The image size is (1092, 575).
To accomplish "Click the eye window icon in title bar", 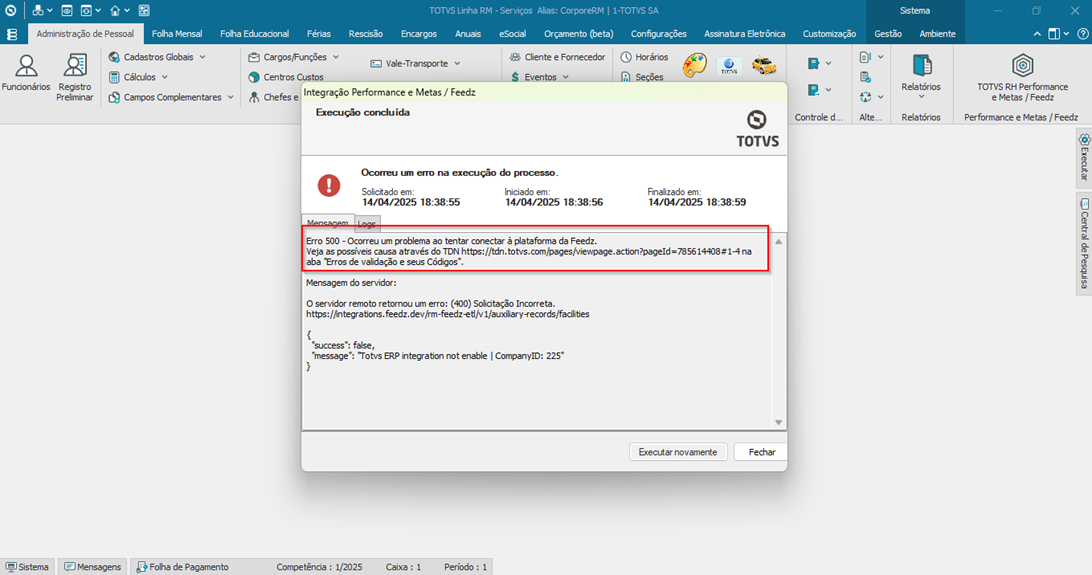I will pos(67,10).
